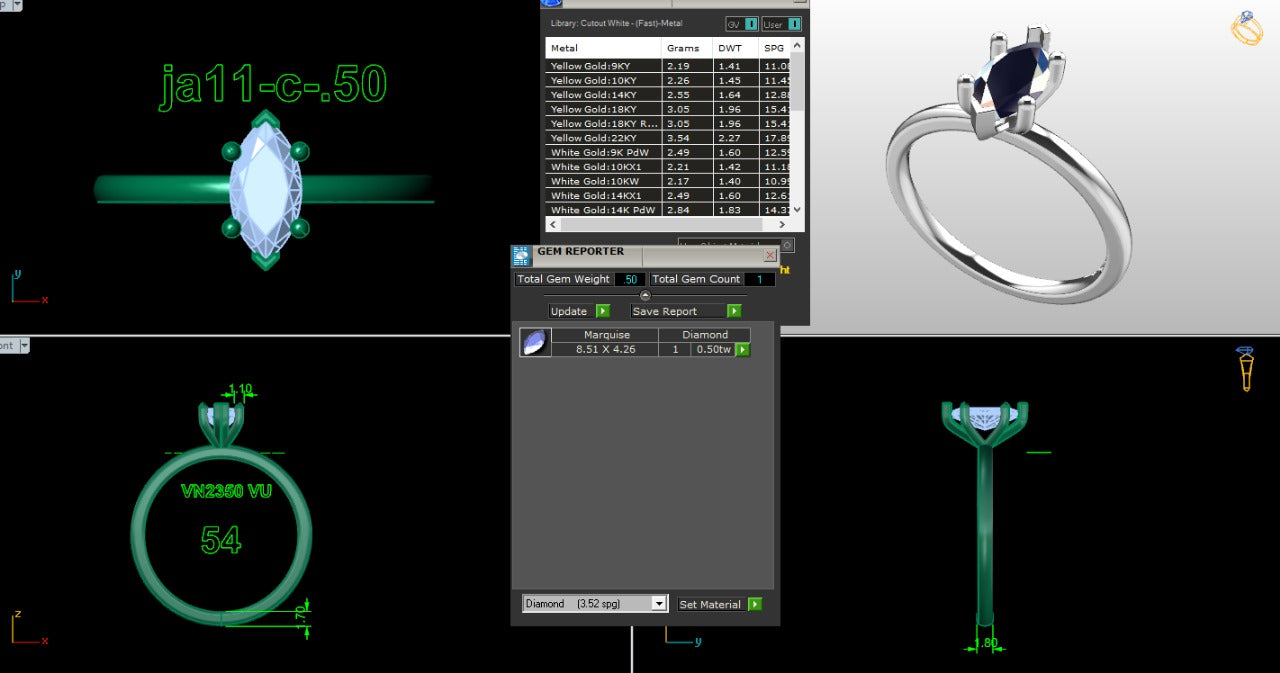Image resolution: width=1280 pixels, height=673 pixels.
Task: Click the Gem Reporter panel icon
Action: (x=521, y=255)
